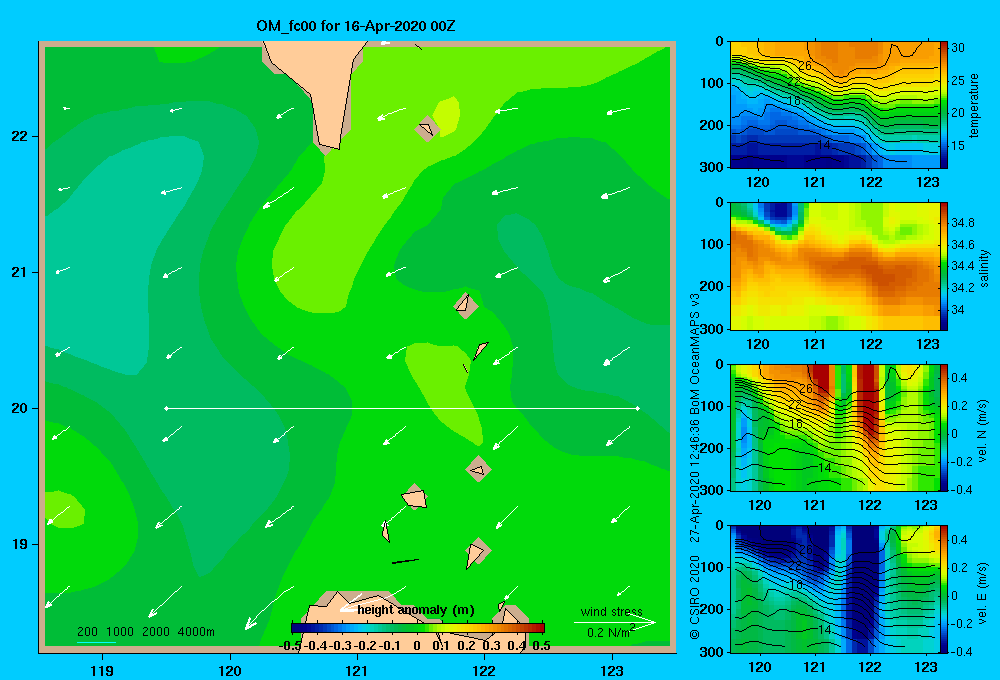Click depth label 300 beside salinity panel
Image resolution: width=1000 pixels, height=680 pixels.
click(712, 329)
